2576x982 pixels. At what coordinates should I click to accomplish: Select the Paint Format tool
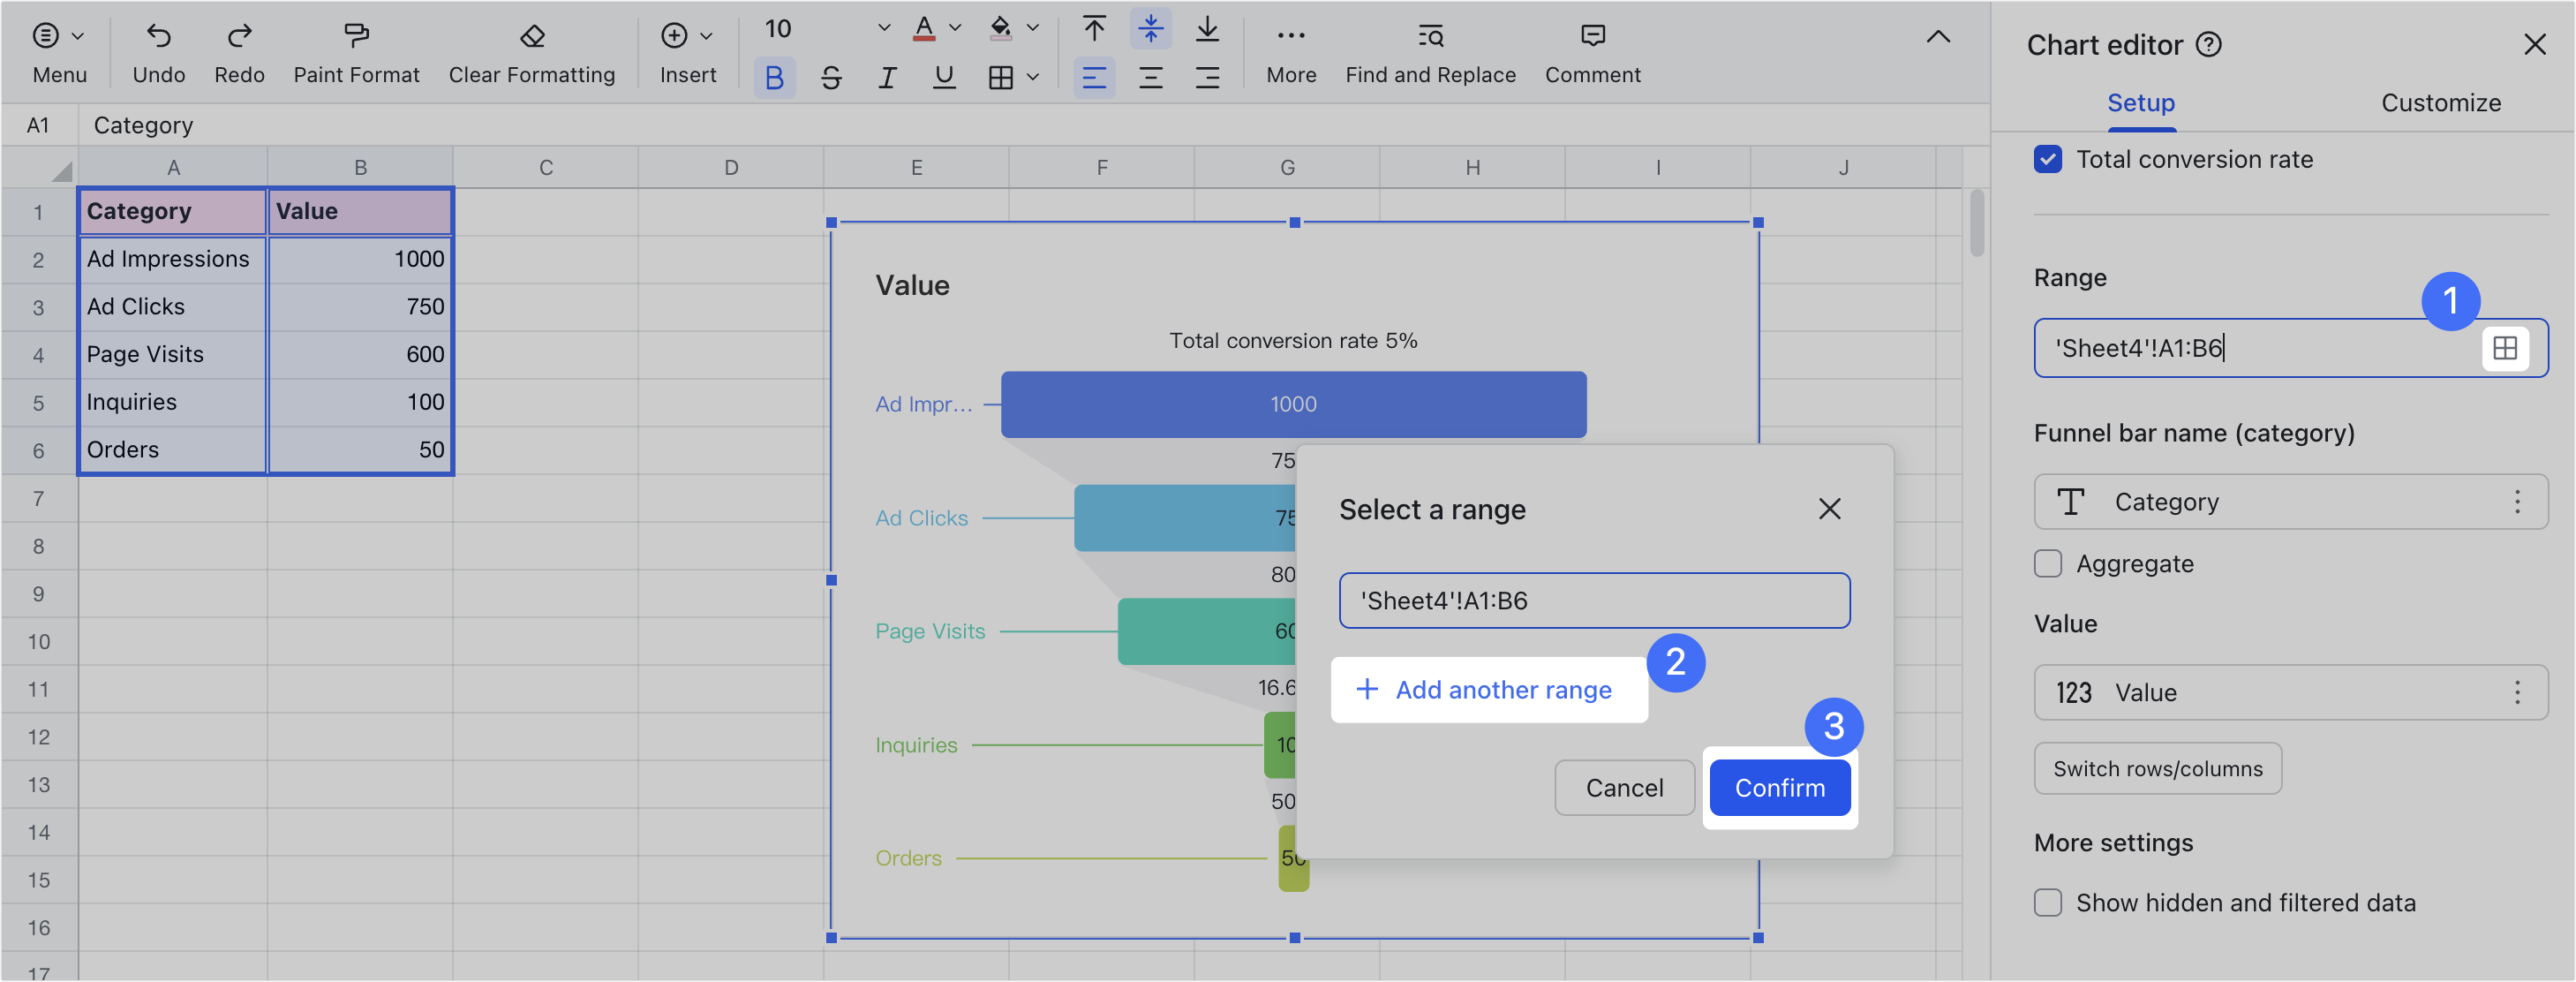click(x=356, y=50)
